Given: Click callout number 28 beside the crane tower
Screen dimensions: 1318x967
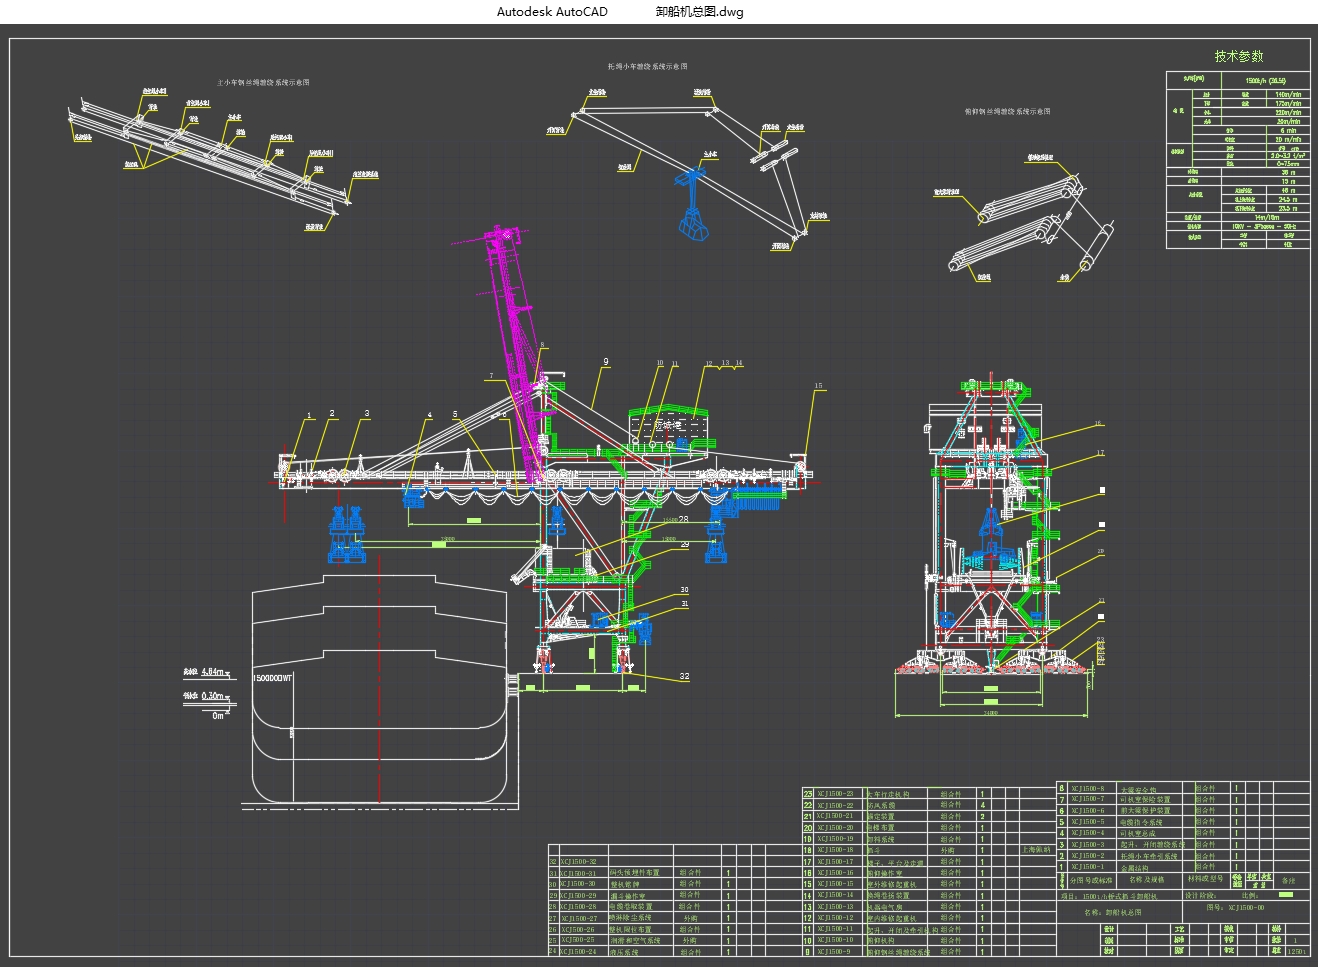Looking at the screenshot, I should pyautogui.click(x=683, y=520).
